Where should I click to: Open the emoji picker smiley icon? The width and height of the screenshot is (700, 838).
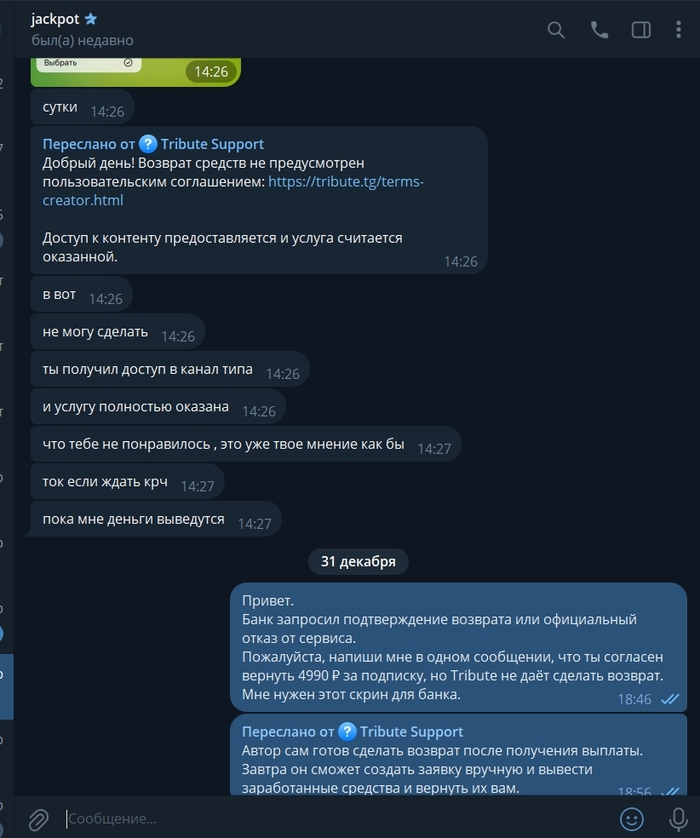(632, 819)
